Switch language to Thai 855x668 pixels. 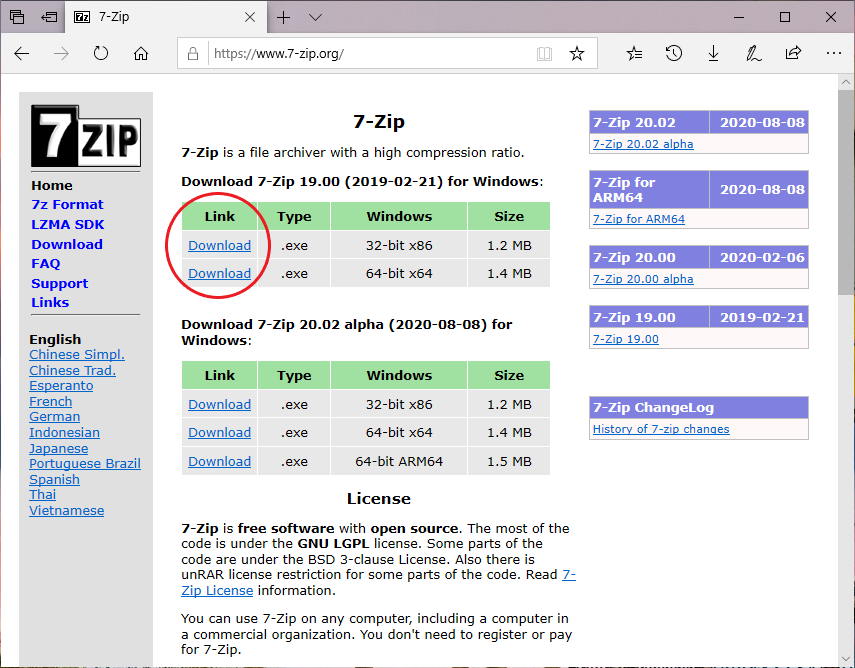tap(43, 495)
